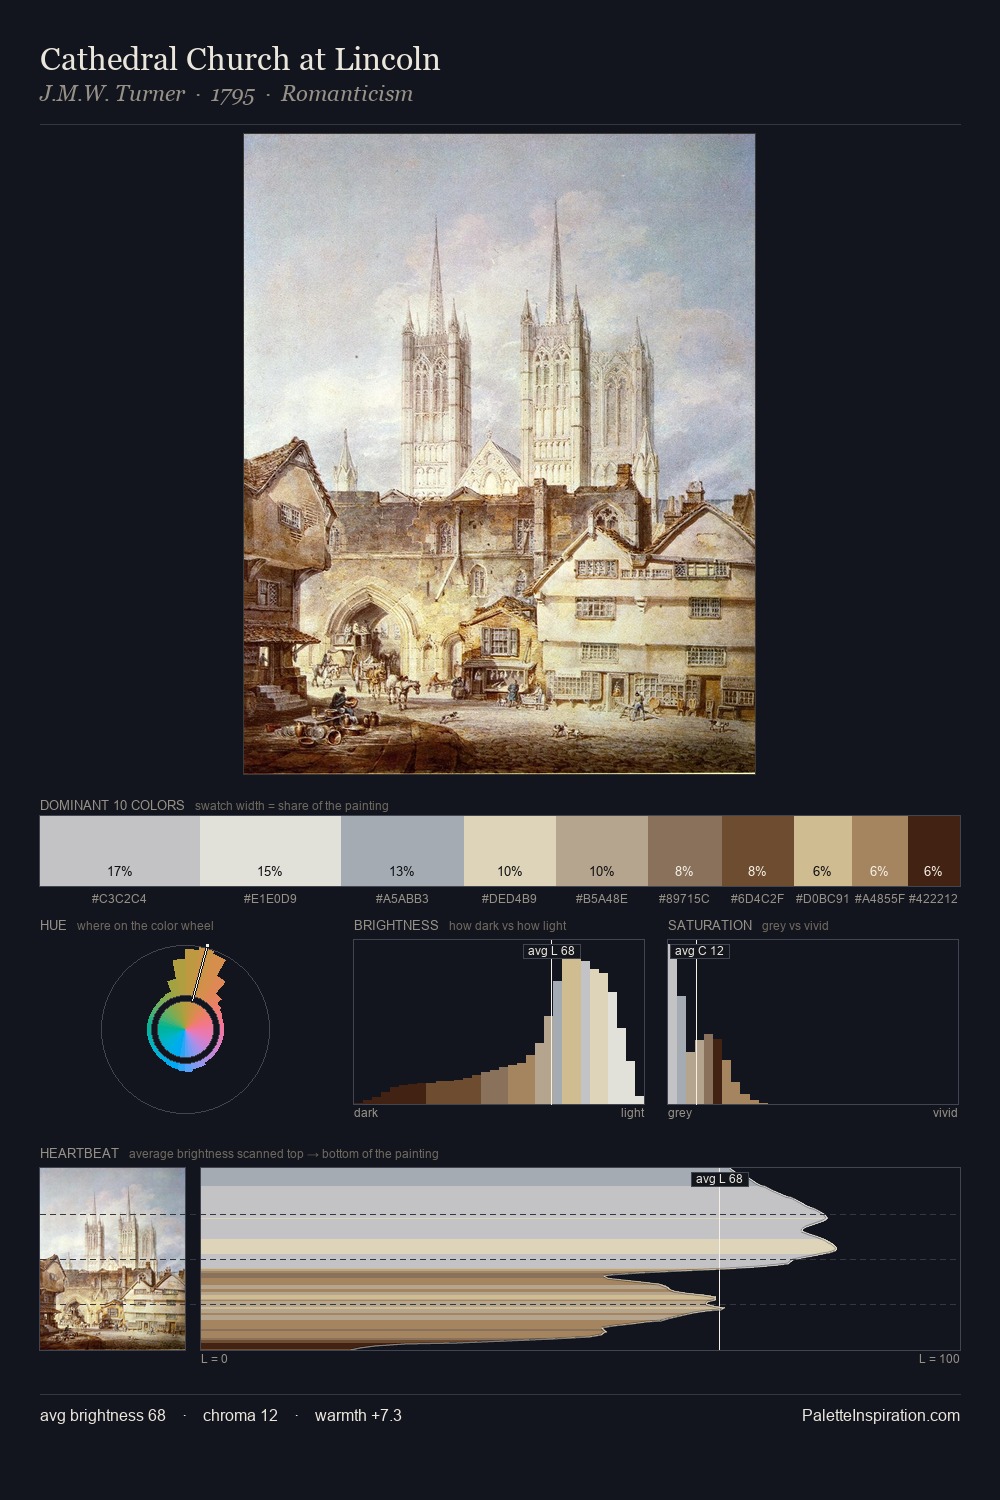Image resolution: width=1000 pixels, height=1500 pixels.
Task: Click the caption 'swatch width = share of the painting'
Action: [292, 805]
